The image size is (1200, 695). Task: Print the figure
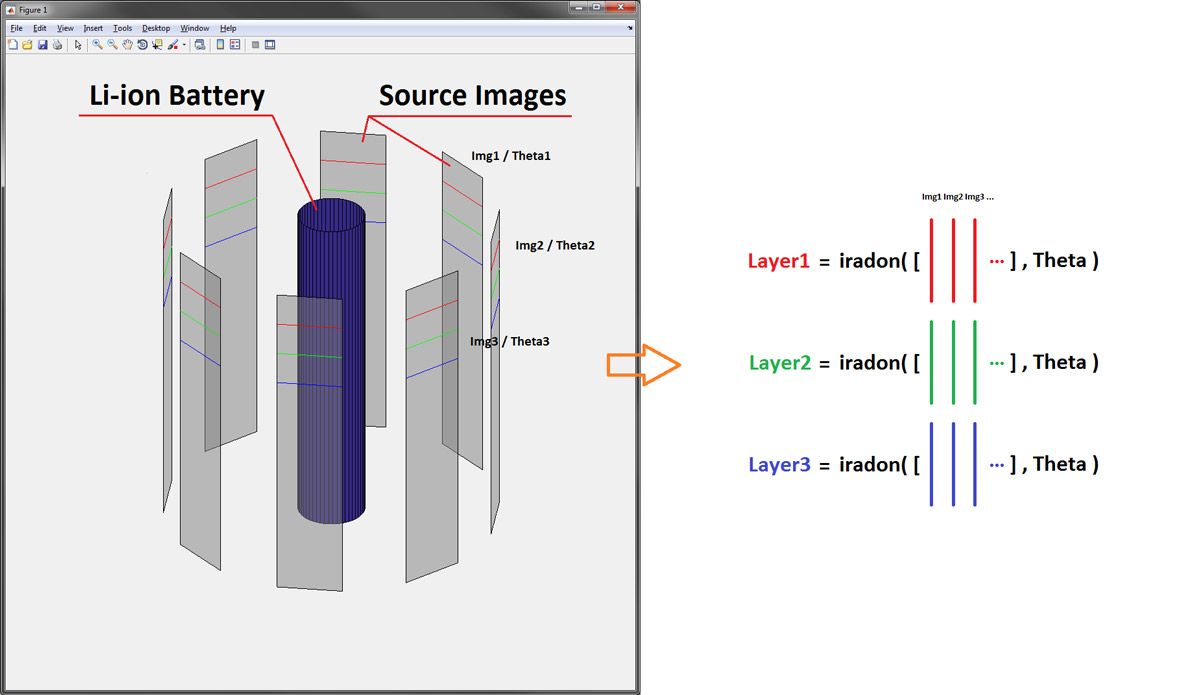57,44
